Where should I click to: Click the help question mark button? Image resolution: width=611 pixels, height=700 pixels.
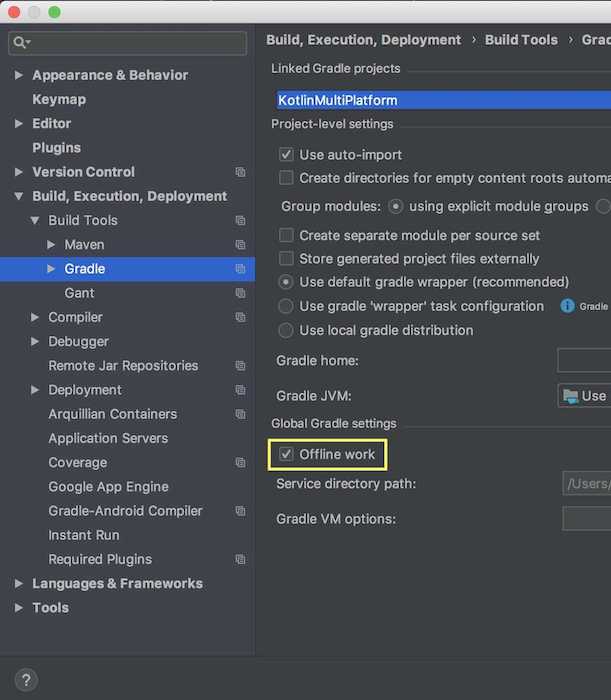coord(26,680)
